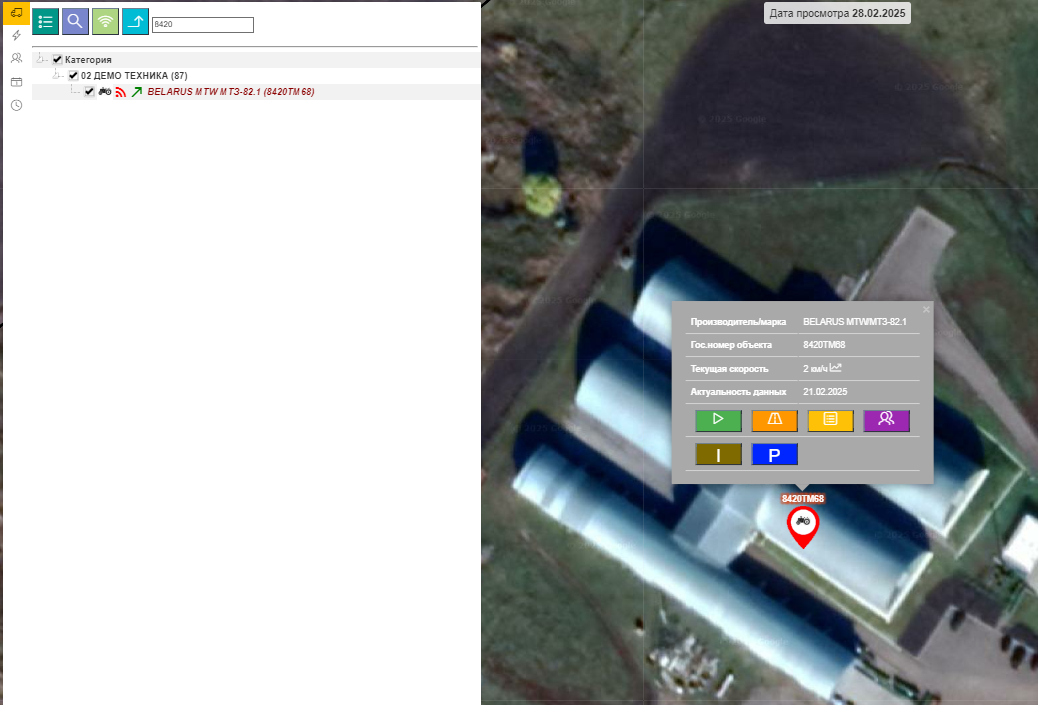Click the search field containing 8420
Viewport: 1038px width, 705px height.
[x=202, y=25]
